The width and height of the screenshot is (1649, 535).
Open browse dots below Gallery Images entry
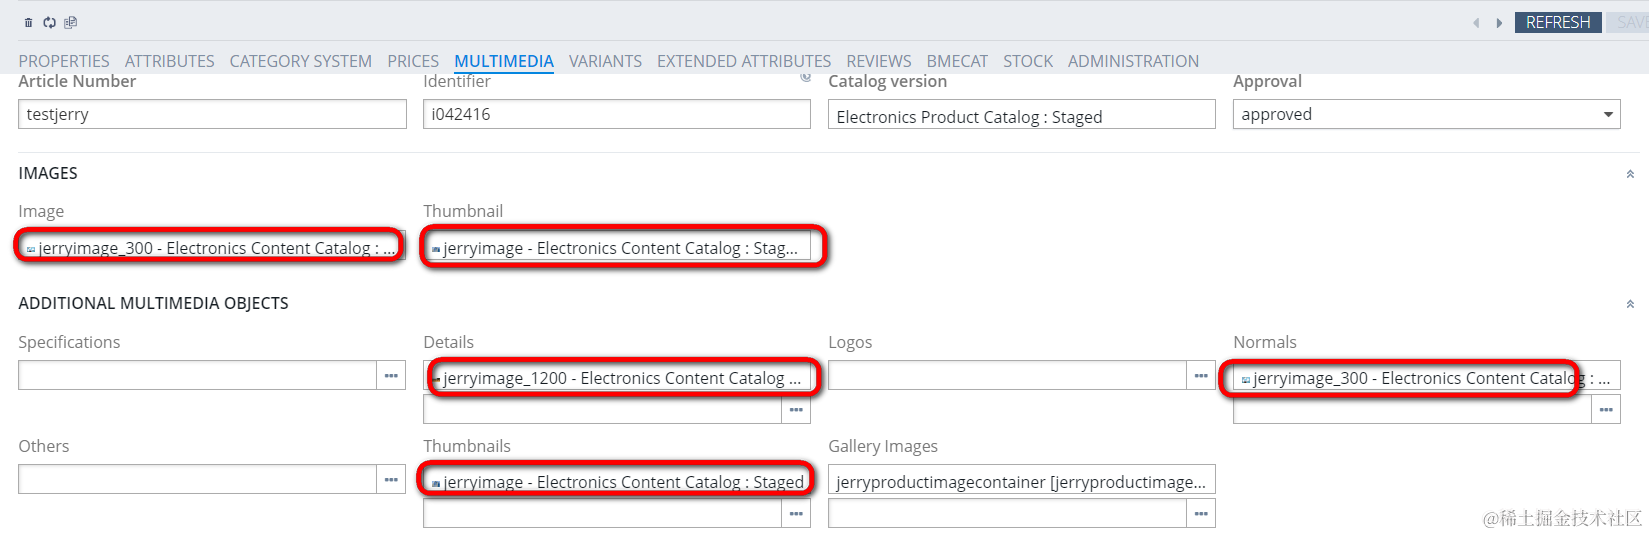tap(1201, 514)
